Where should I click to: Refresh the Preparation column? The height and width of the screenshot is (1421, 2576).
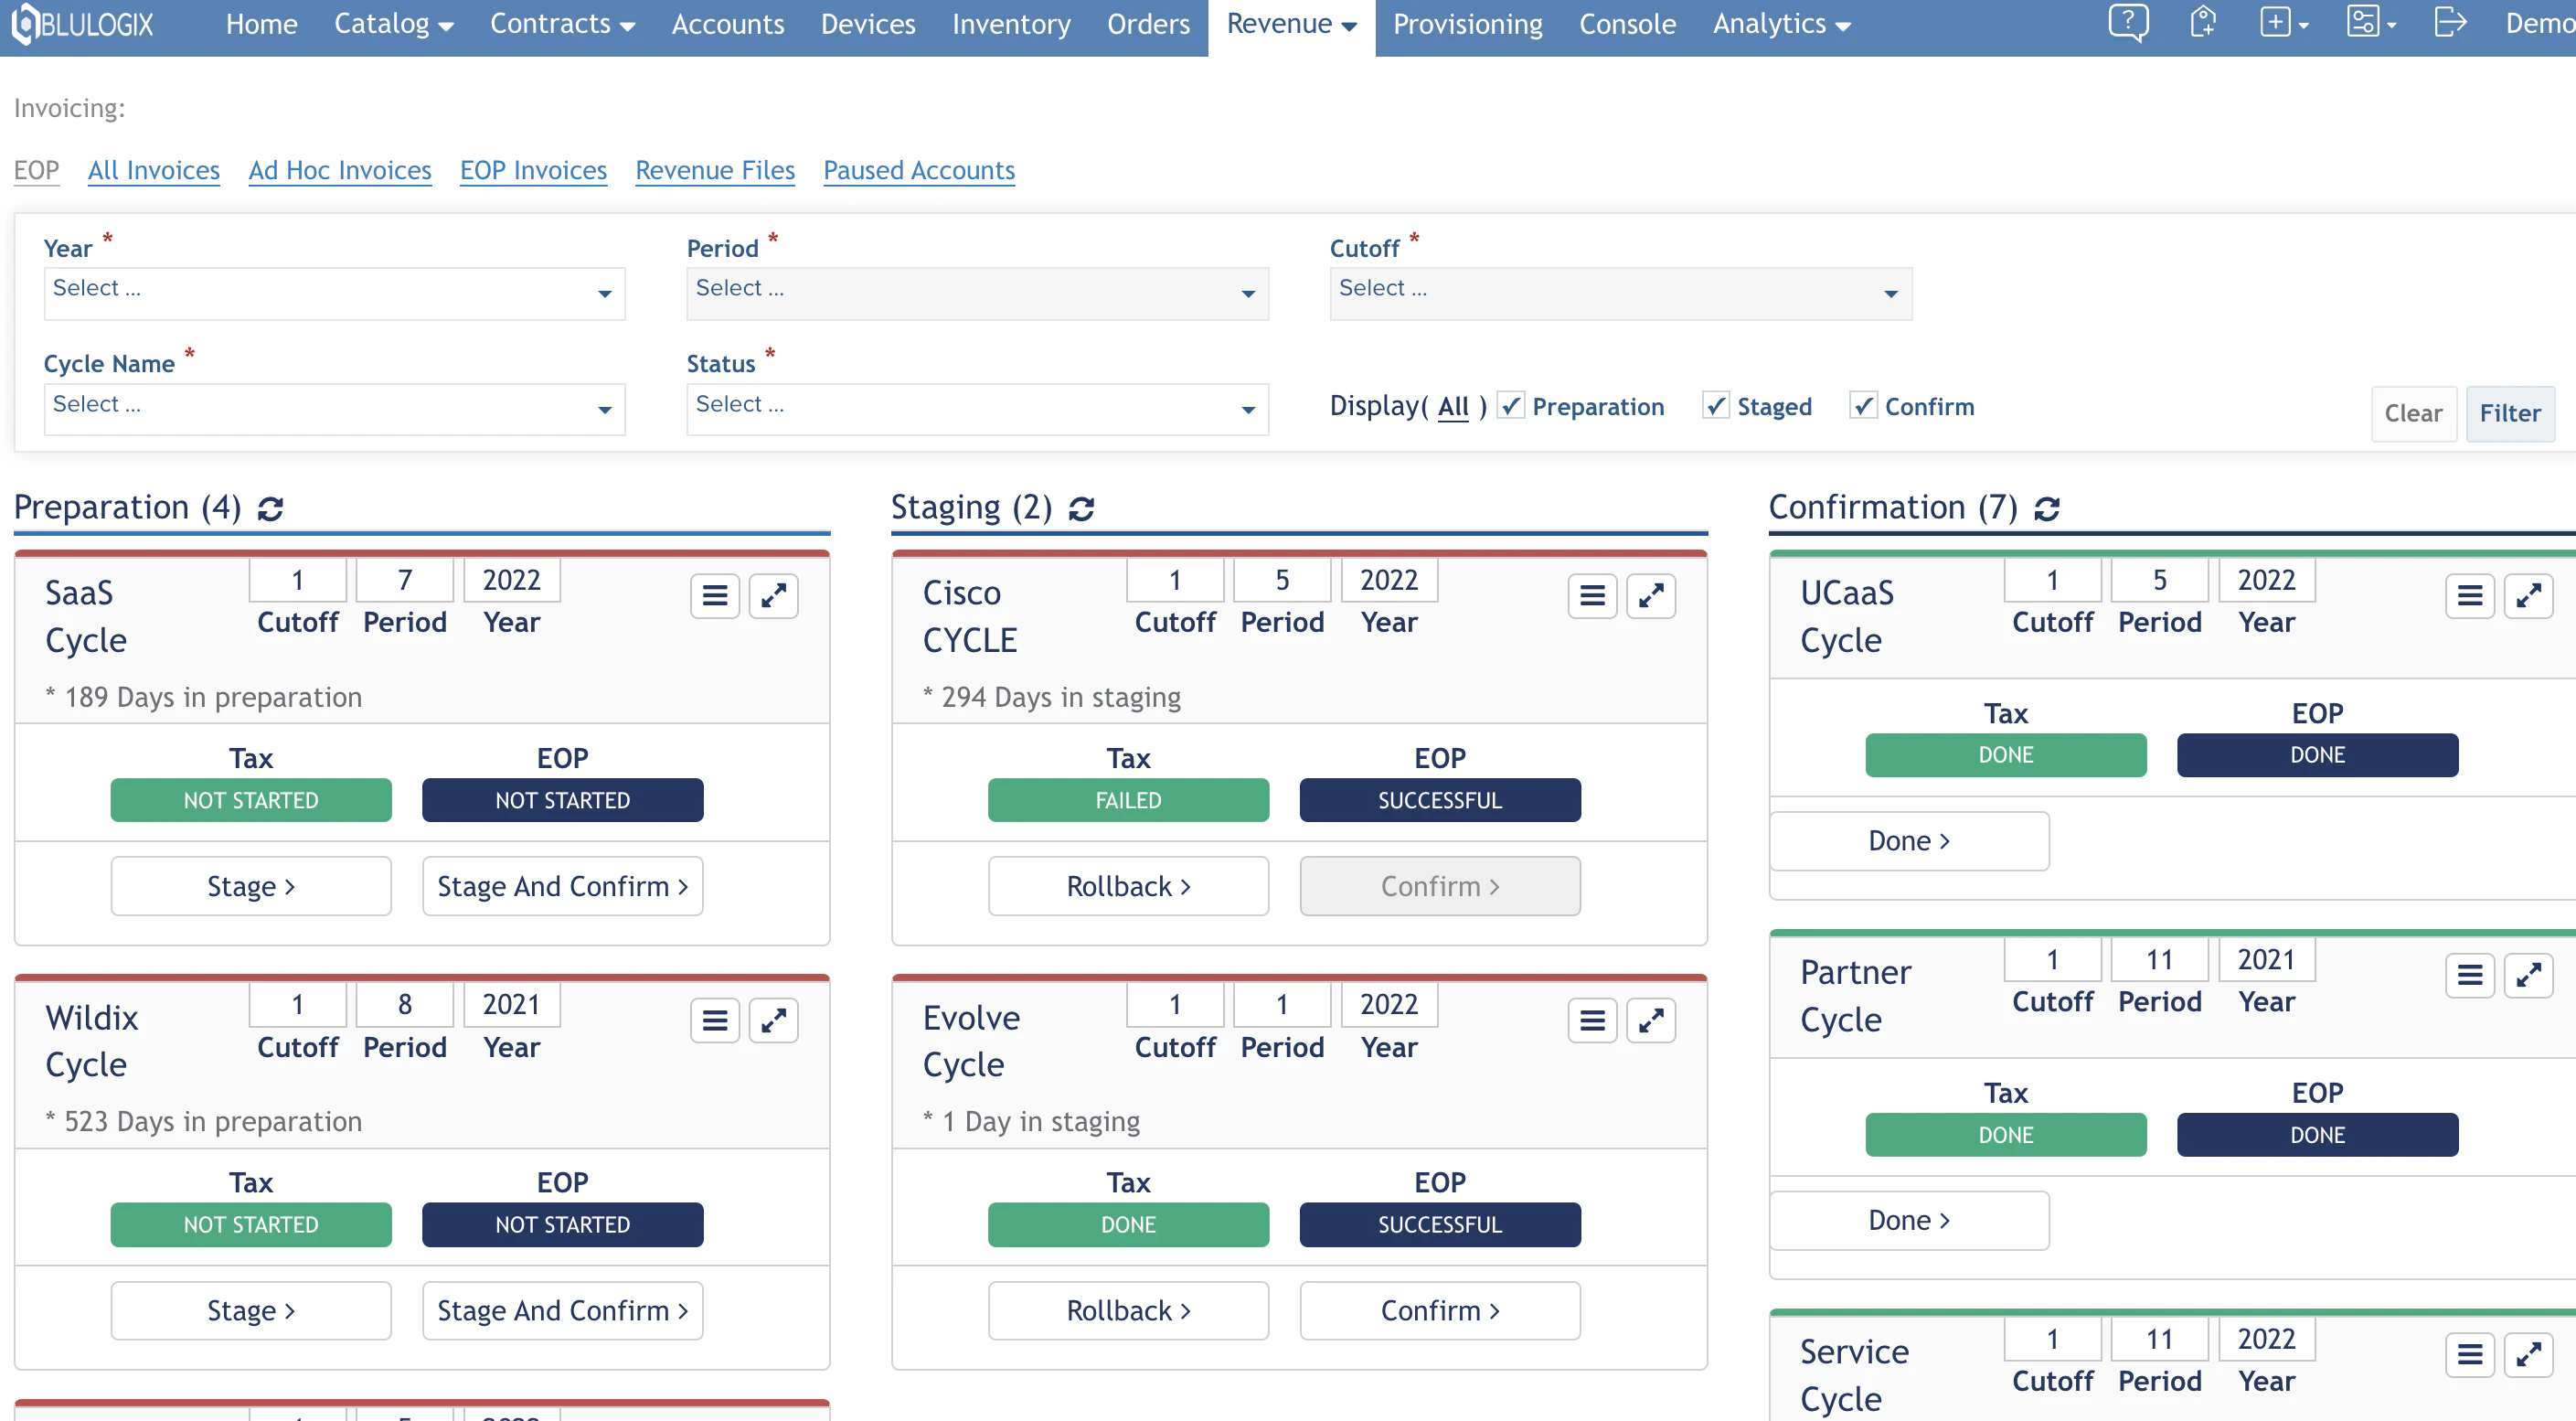[x=271, y=509]
